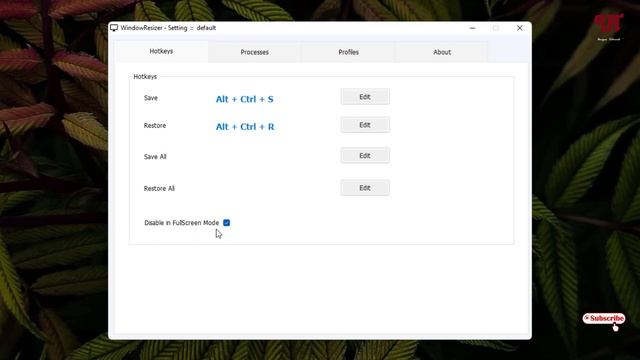640x360 pixels.
Task: Open the Processes tab
Action: click(254, 52)
